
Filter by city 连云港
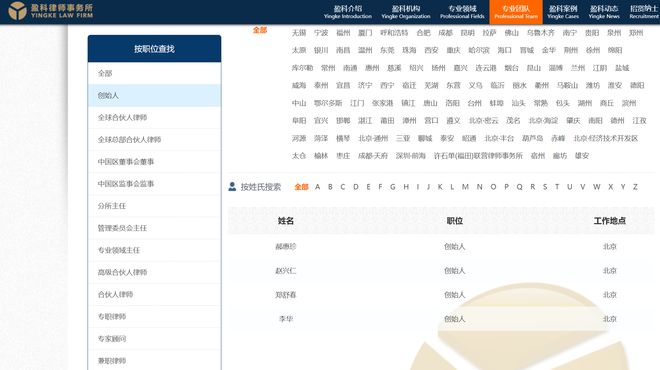coord(486,68)
